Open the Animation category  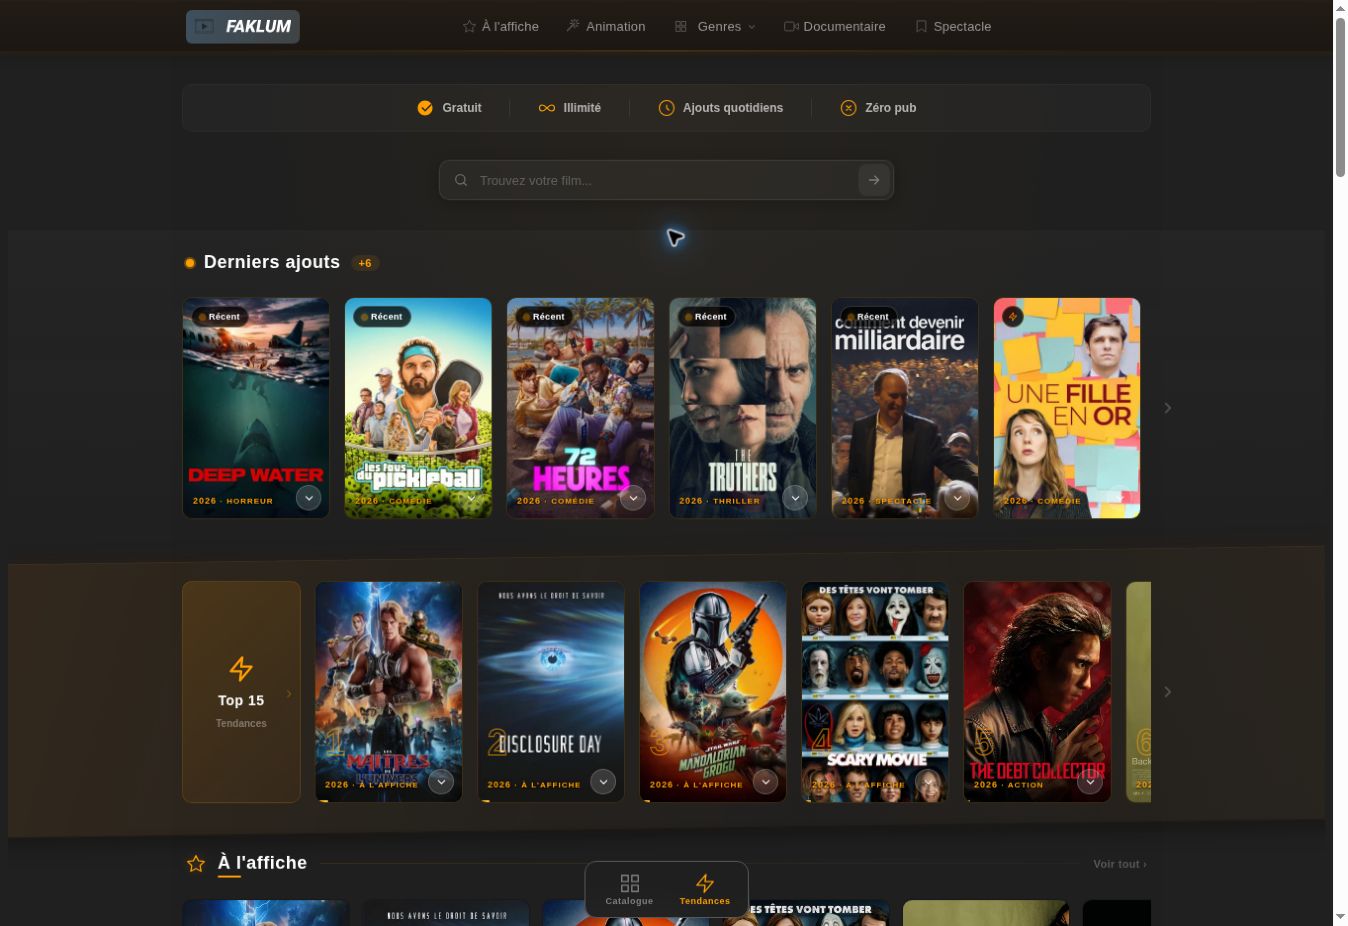click(606, 27)
